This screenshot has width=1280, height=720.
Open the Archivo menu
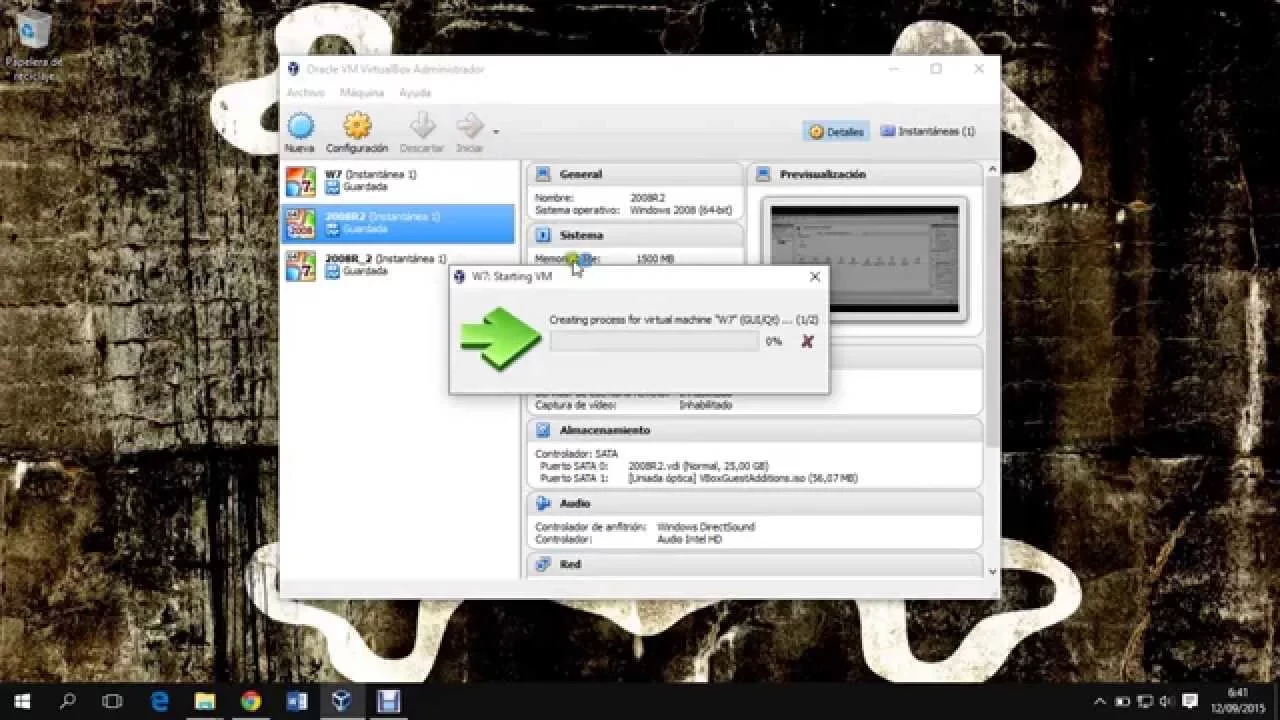point(305,92)
